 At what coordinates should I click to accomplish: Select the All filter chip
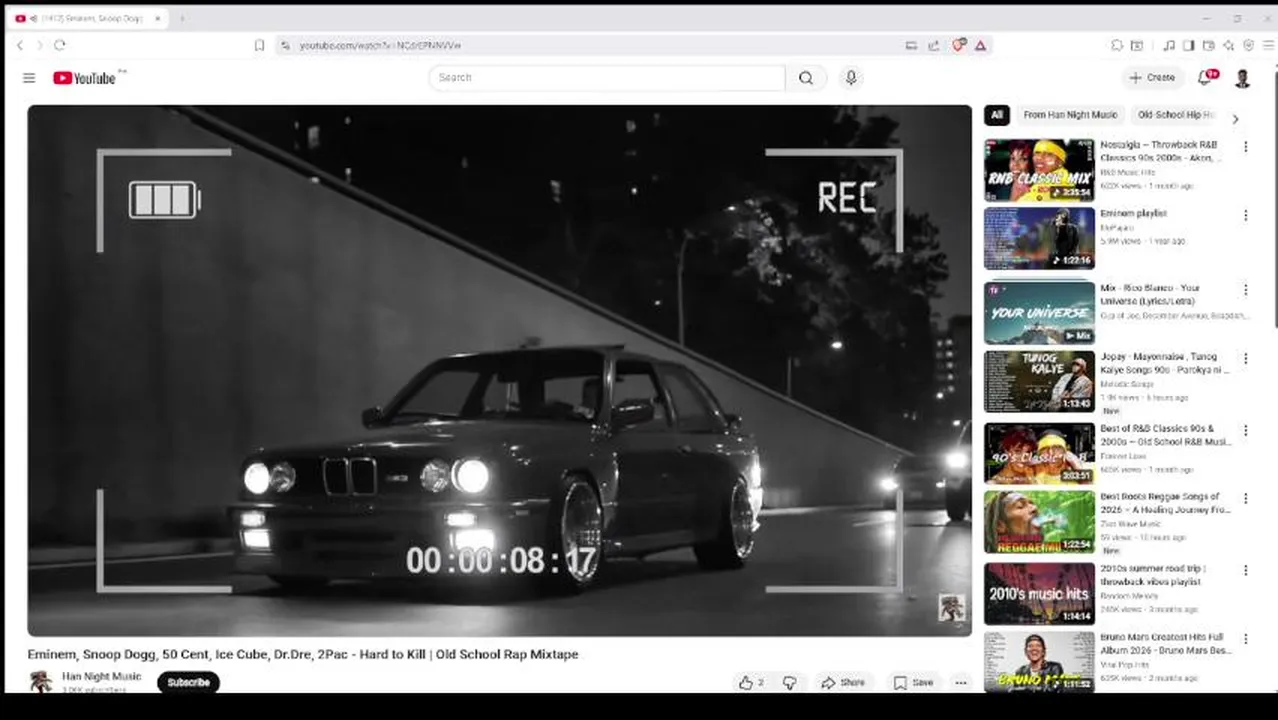996,115
